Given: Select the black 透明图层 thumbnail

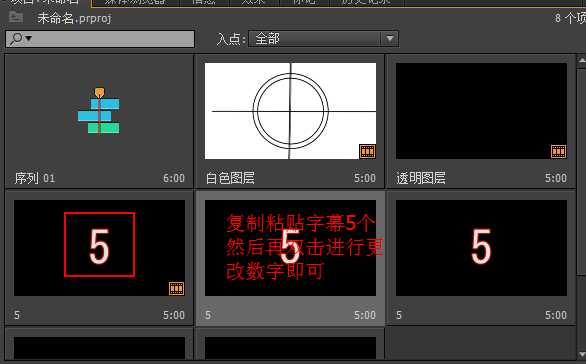Looking at the screenshot, I should (x=481, y=111).
